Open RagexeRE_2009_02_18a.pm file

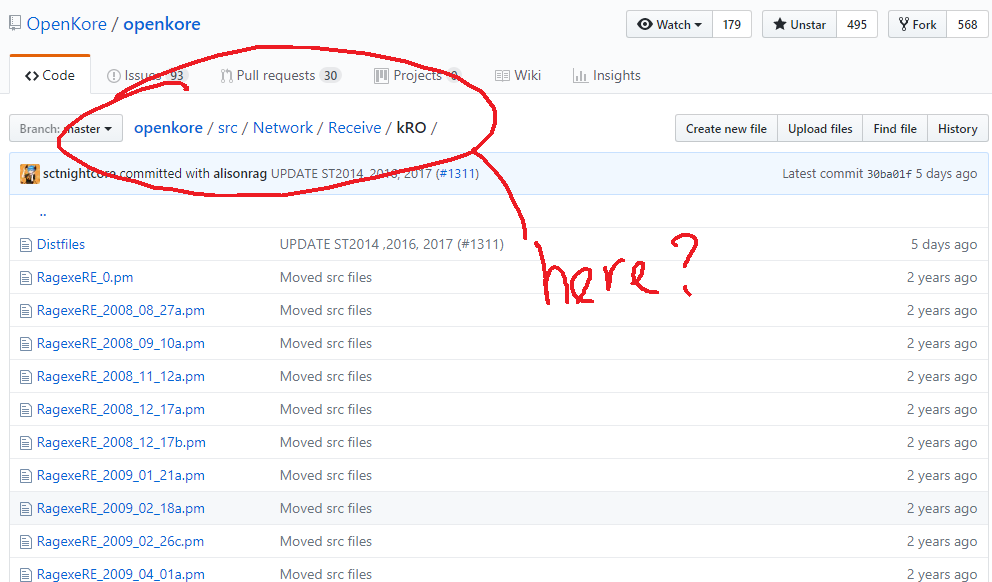point(121,508)
